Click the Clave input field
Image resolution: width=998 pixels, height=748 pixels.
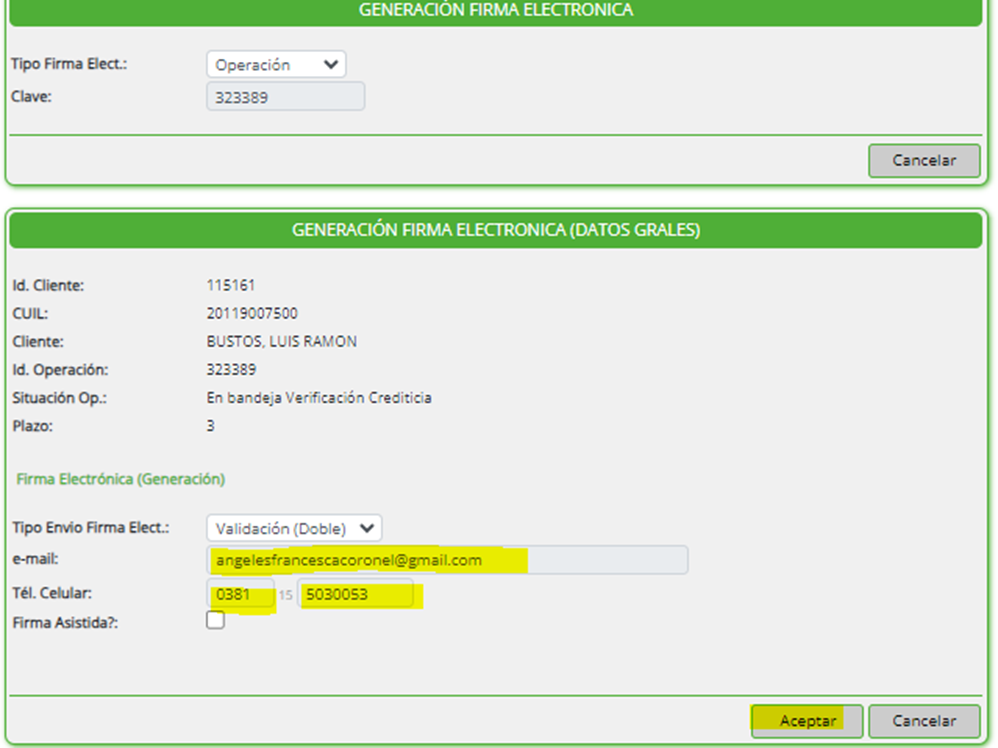pos(285,98)
